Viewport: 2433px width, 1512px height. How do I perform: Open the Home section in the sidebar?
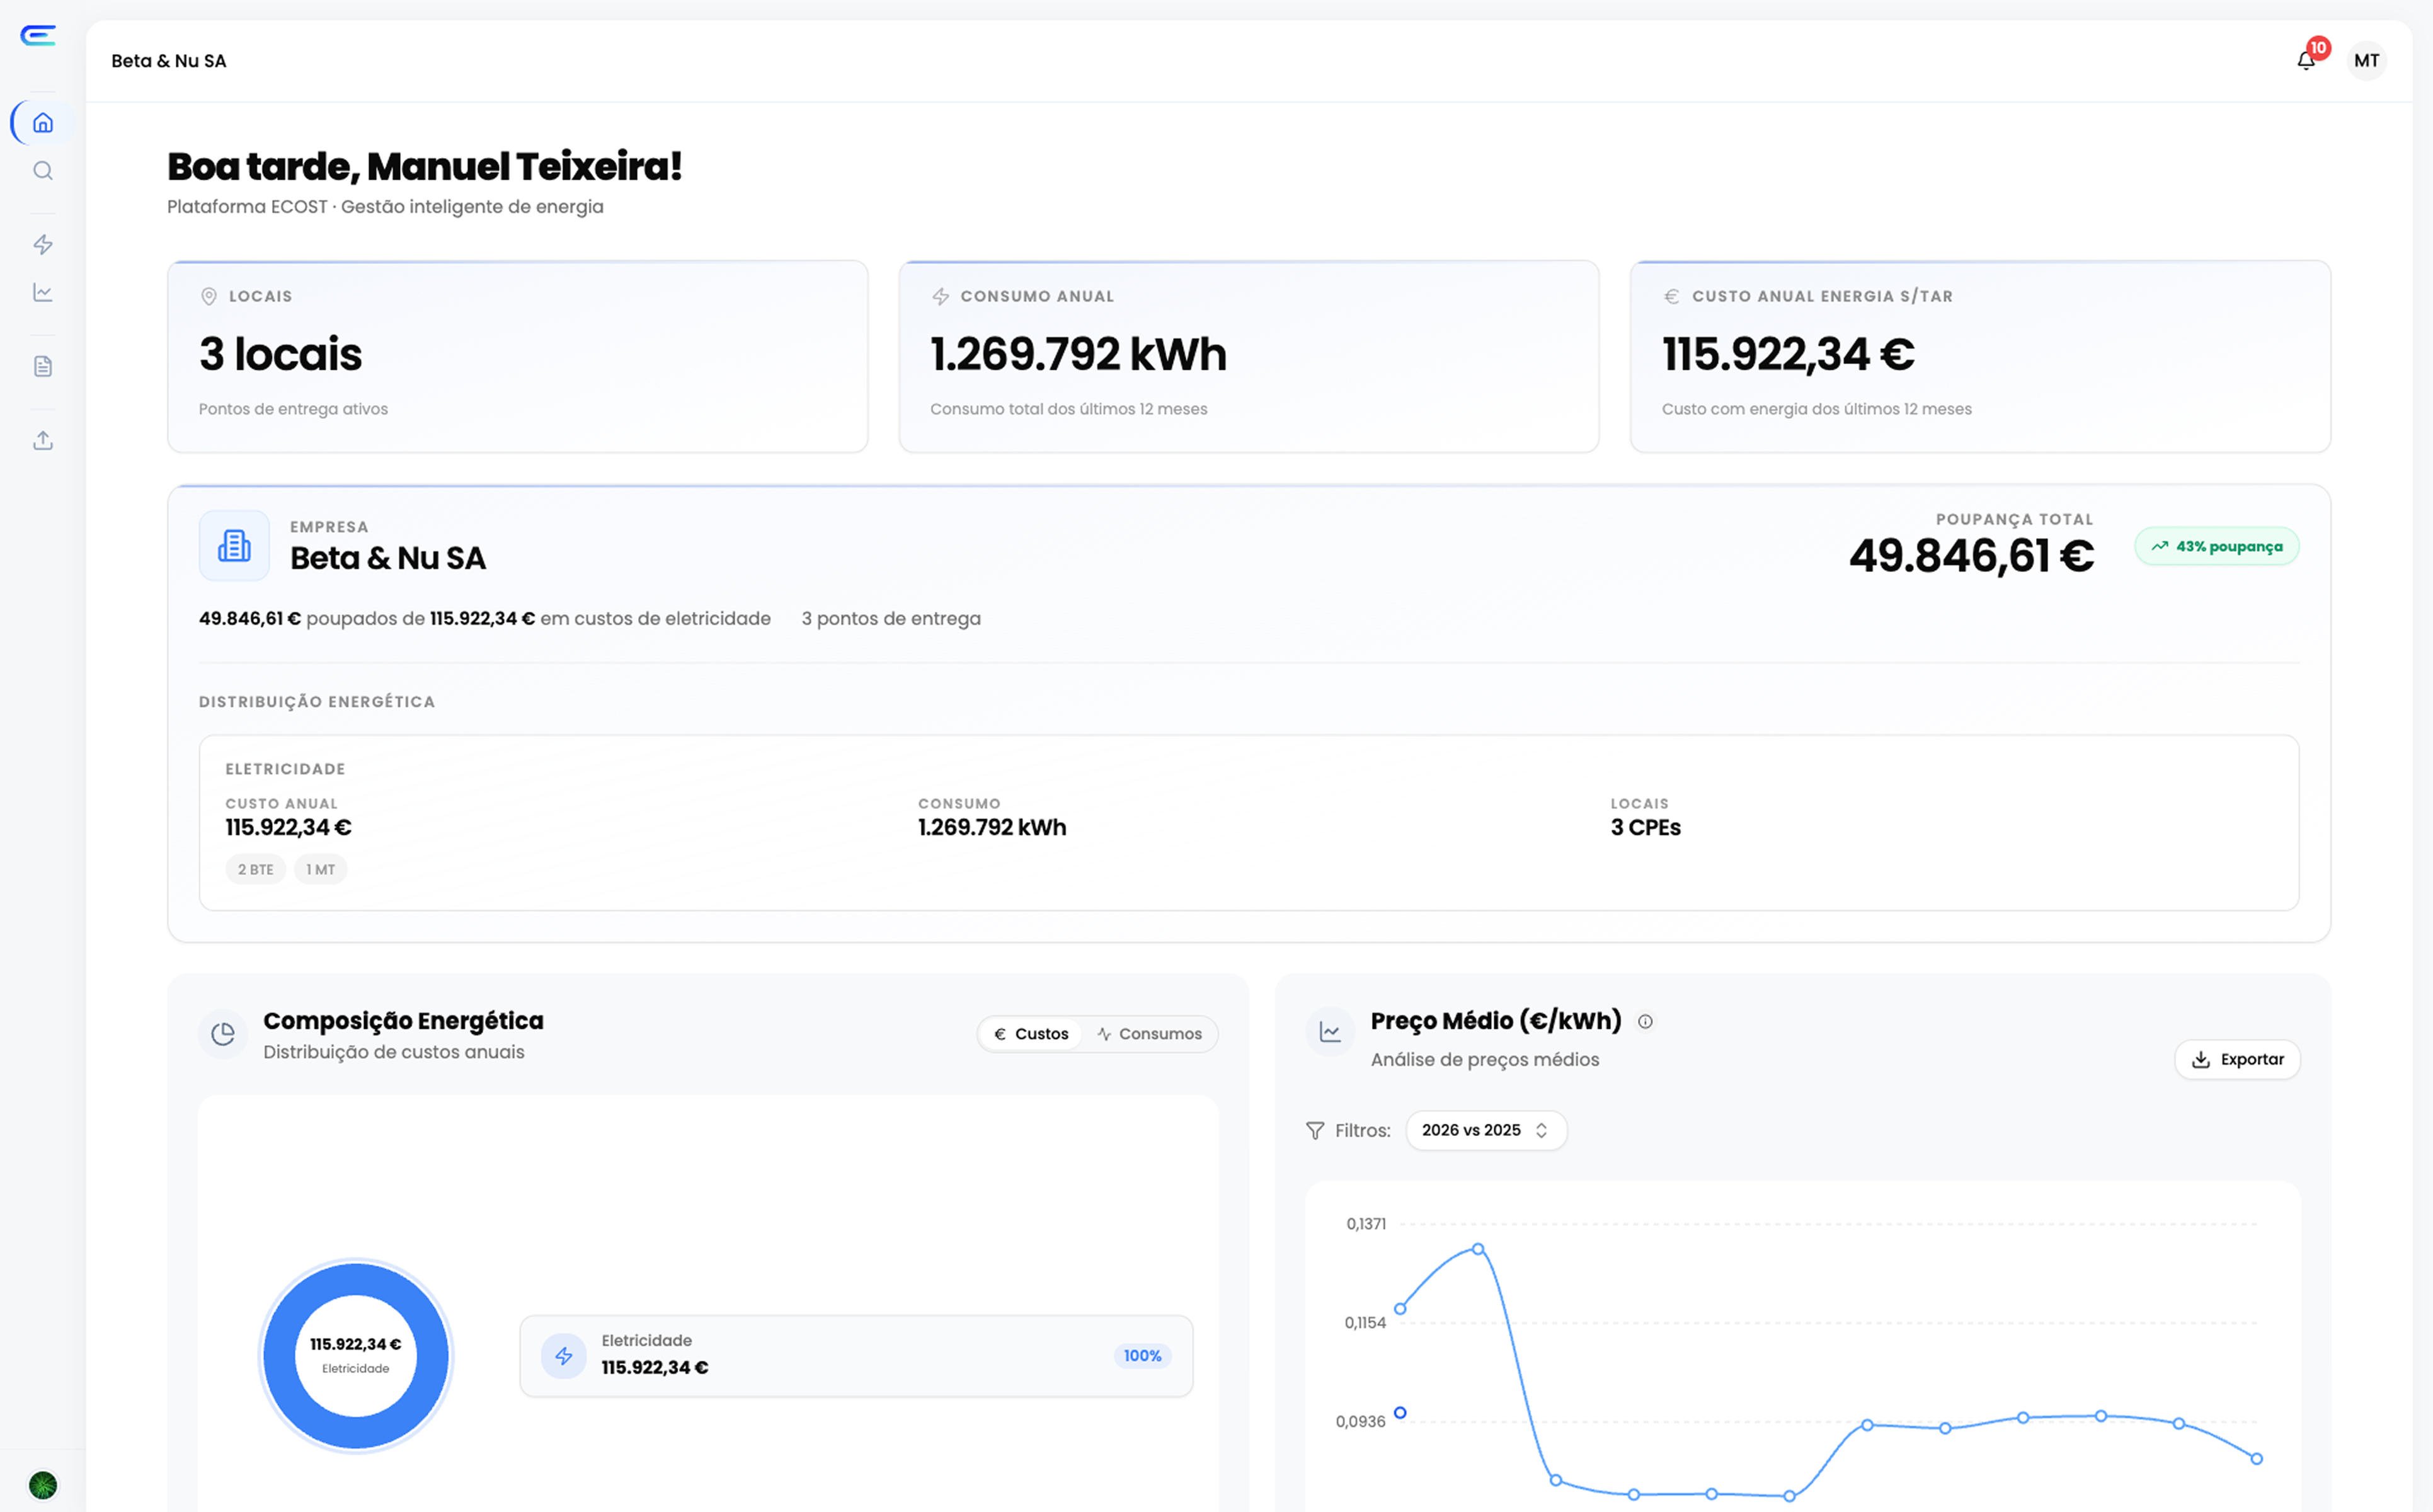[x=42, y=122]
